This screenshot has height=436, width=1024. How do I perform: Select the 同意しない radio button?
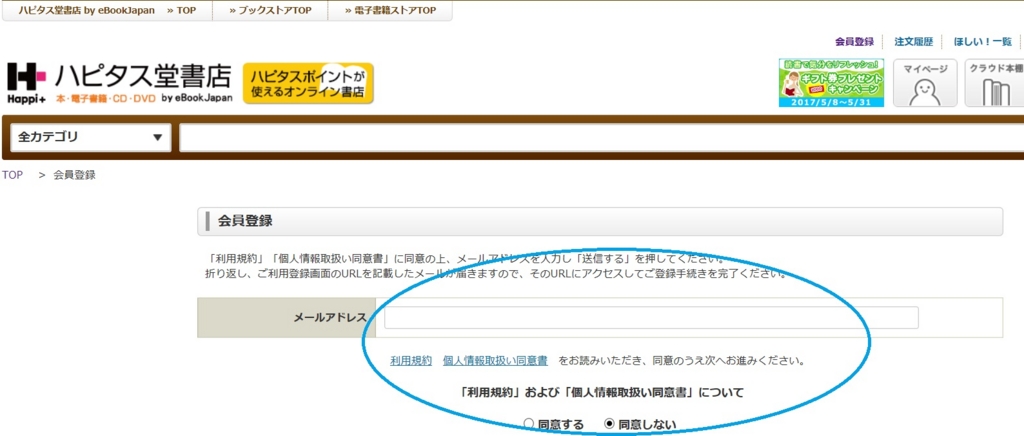609,424
